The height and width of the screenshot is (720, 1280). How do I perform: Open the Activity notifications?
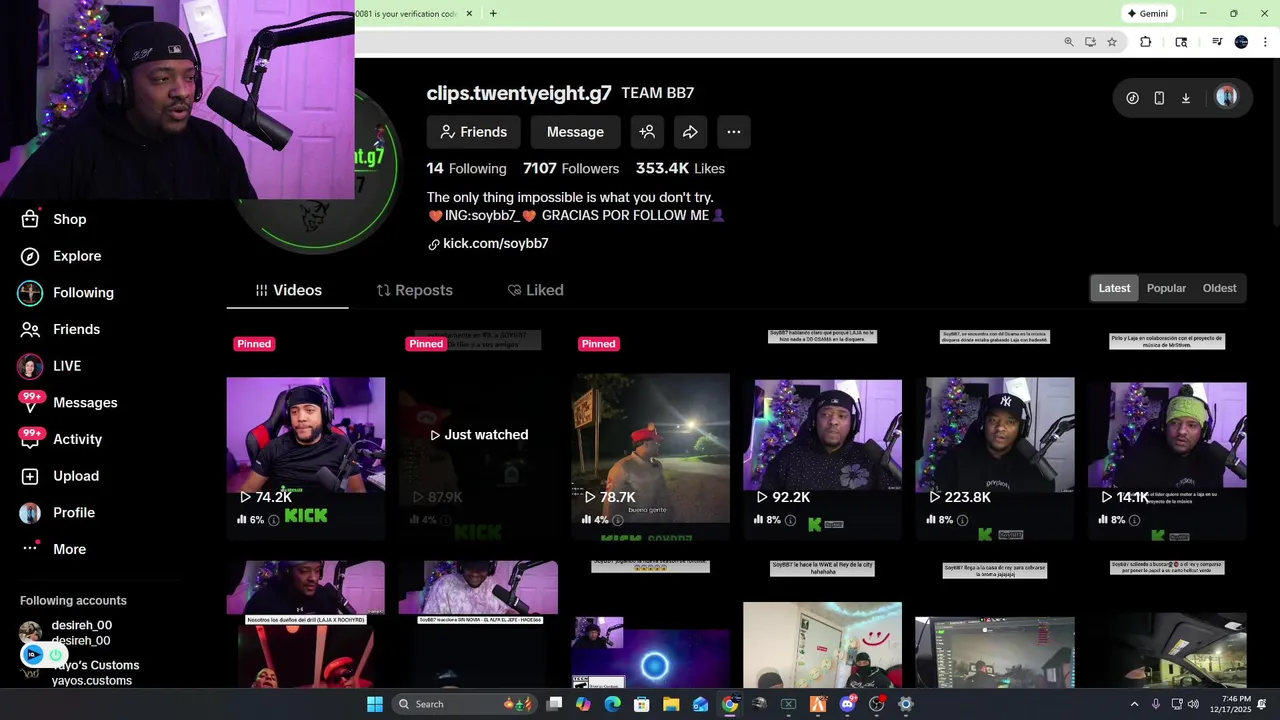60,439
